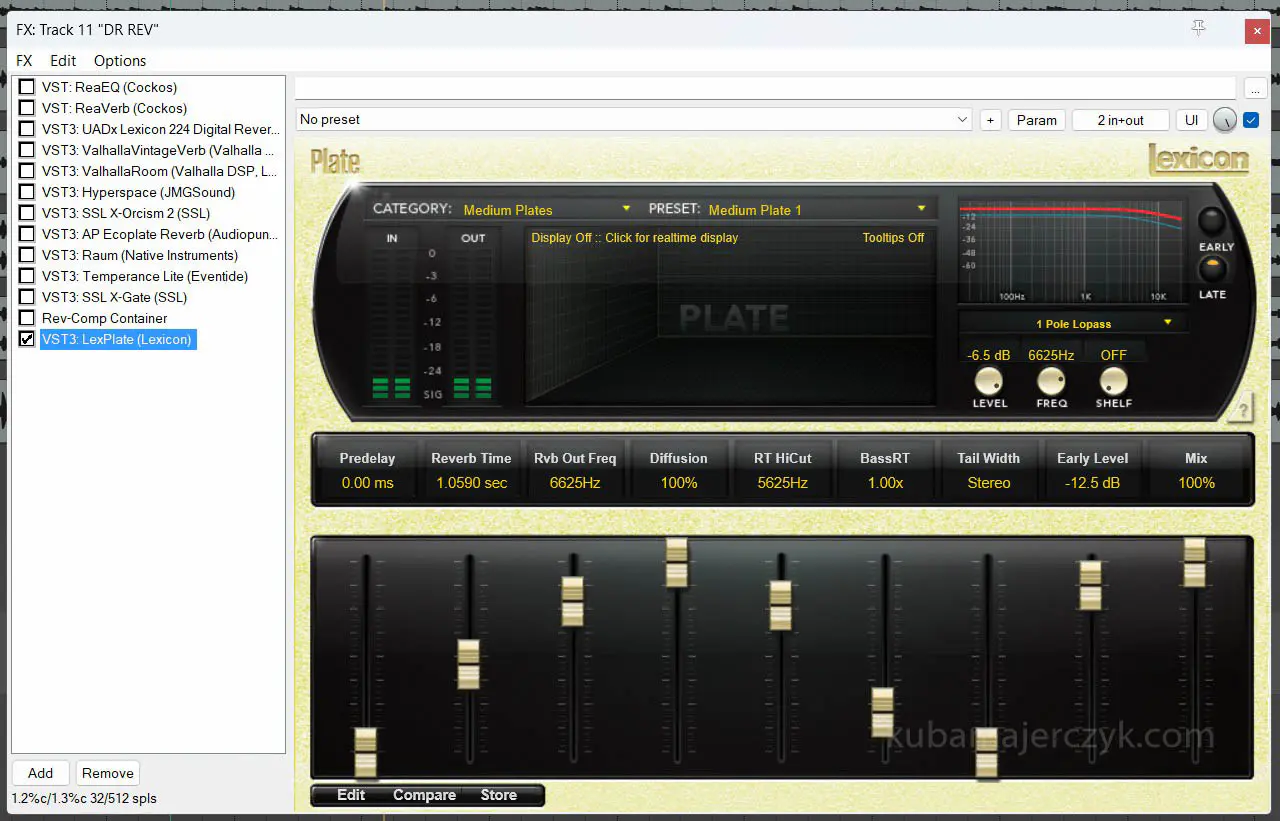Open the Edit menu in menu bar
Screen dimensions: 1280x821
coord(63,61)
